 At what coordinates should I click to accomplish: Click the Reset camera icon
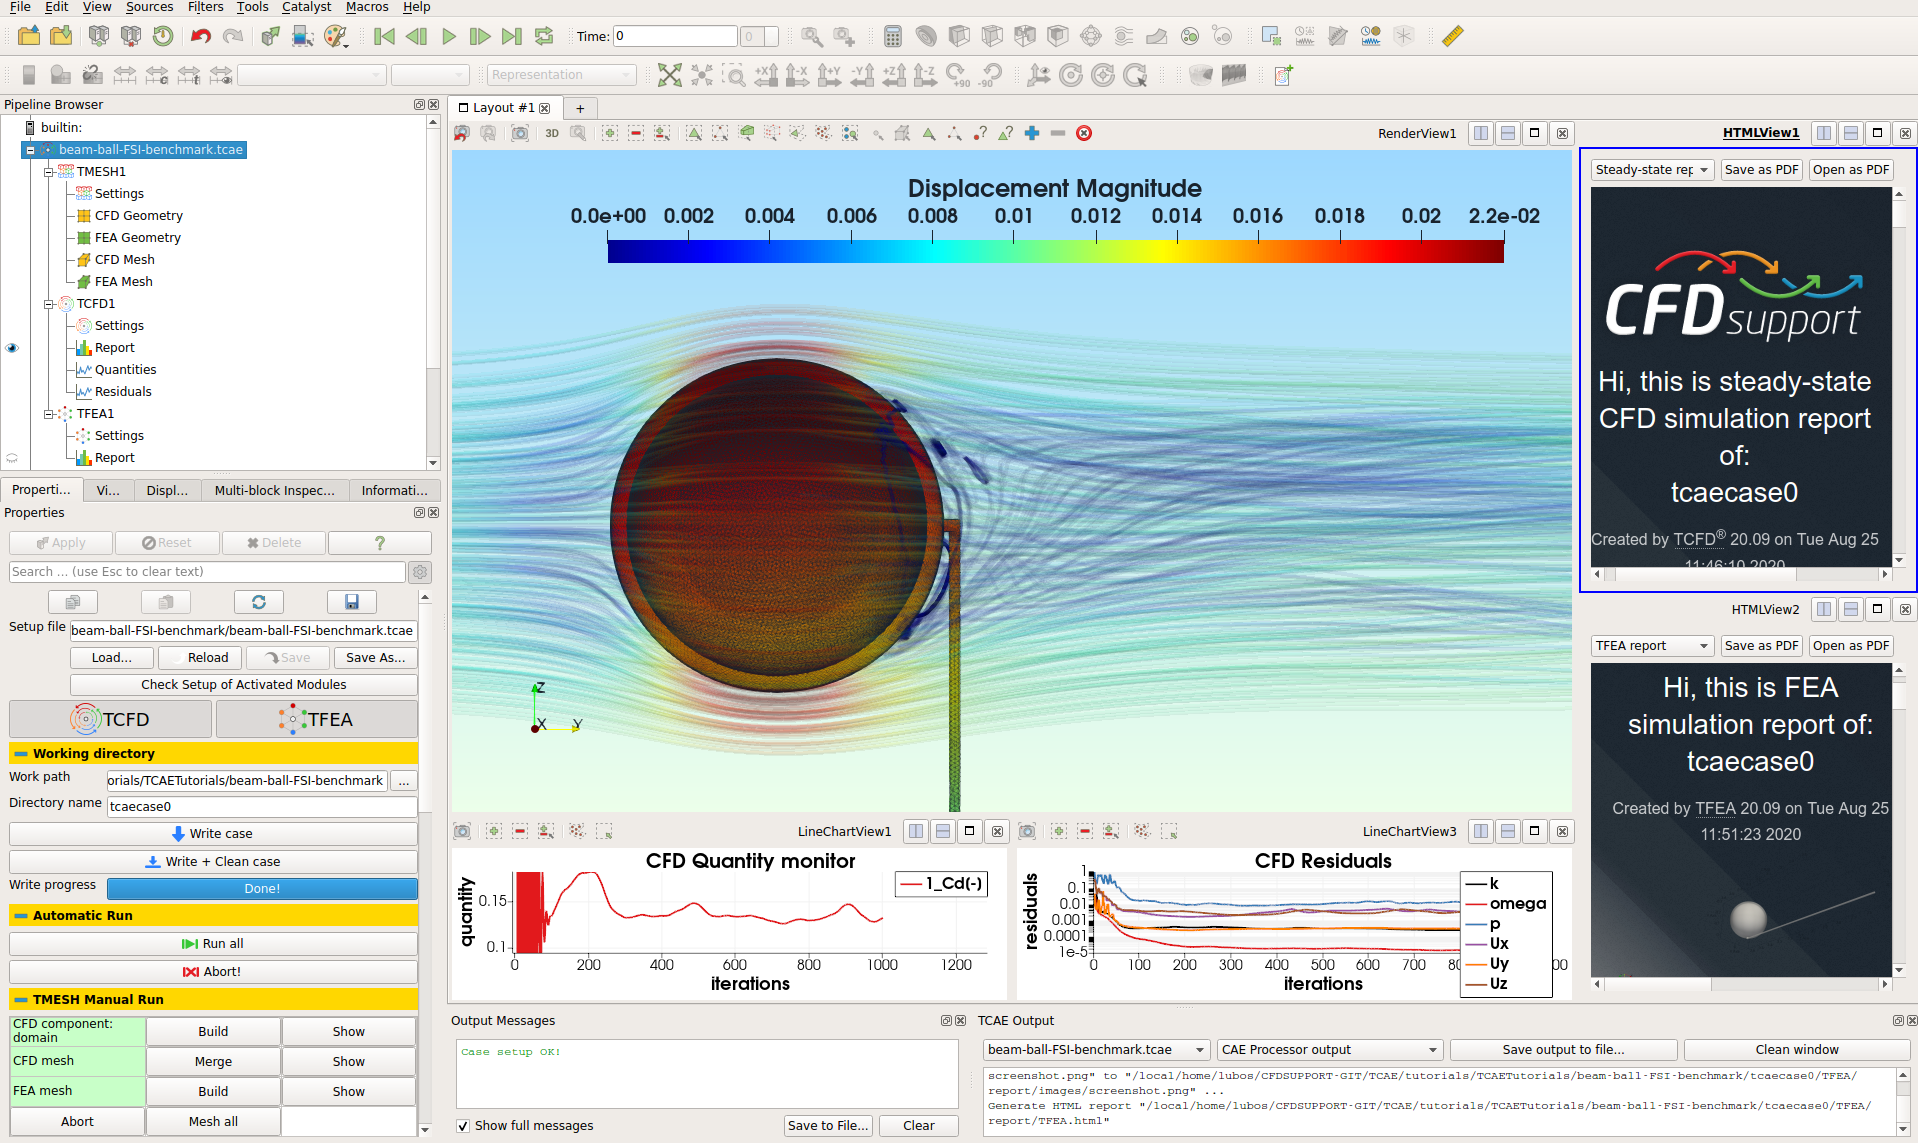coord(669,75)
